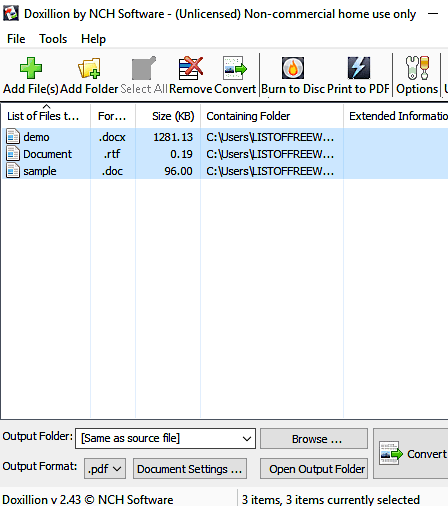Click the '3 items, 3 items currently selected' status
The image size is (448, 506).
pos(330,499)
